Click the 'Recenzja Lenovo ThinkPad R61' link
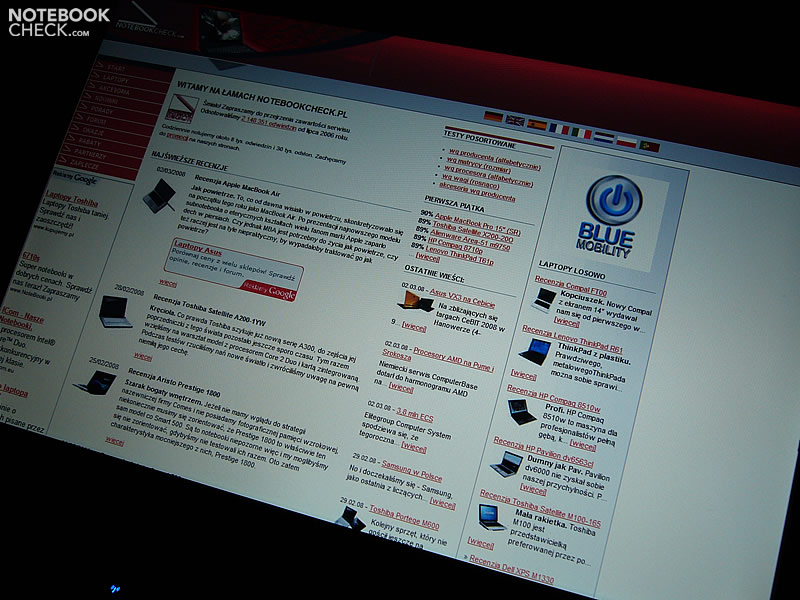The image size is (800, 600). coord(572,339)
